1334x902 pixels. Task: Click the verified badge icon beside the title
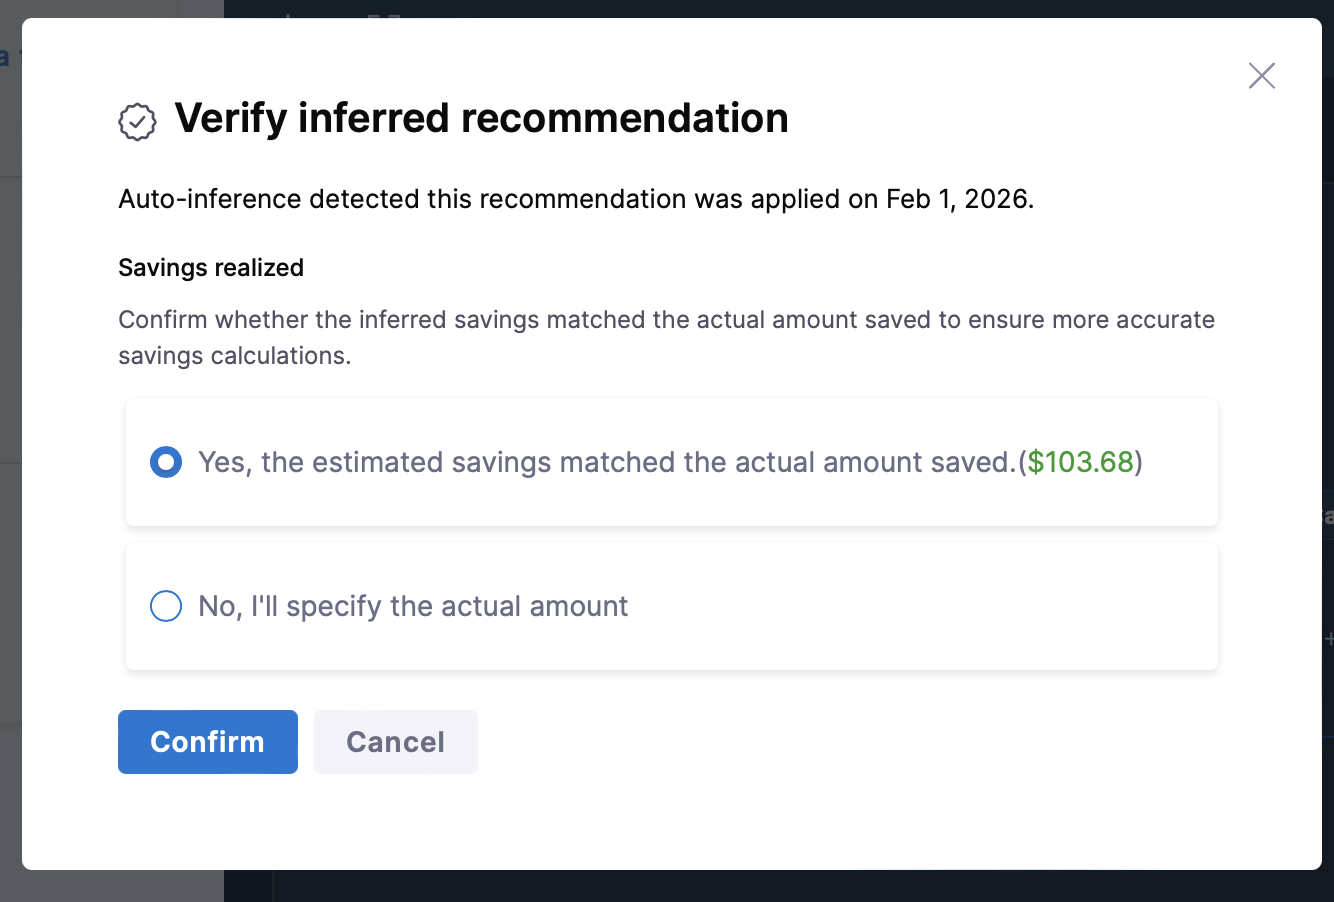pyautogui.click(x=137, y=122)
